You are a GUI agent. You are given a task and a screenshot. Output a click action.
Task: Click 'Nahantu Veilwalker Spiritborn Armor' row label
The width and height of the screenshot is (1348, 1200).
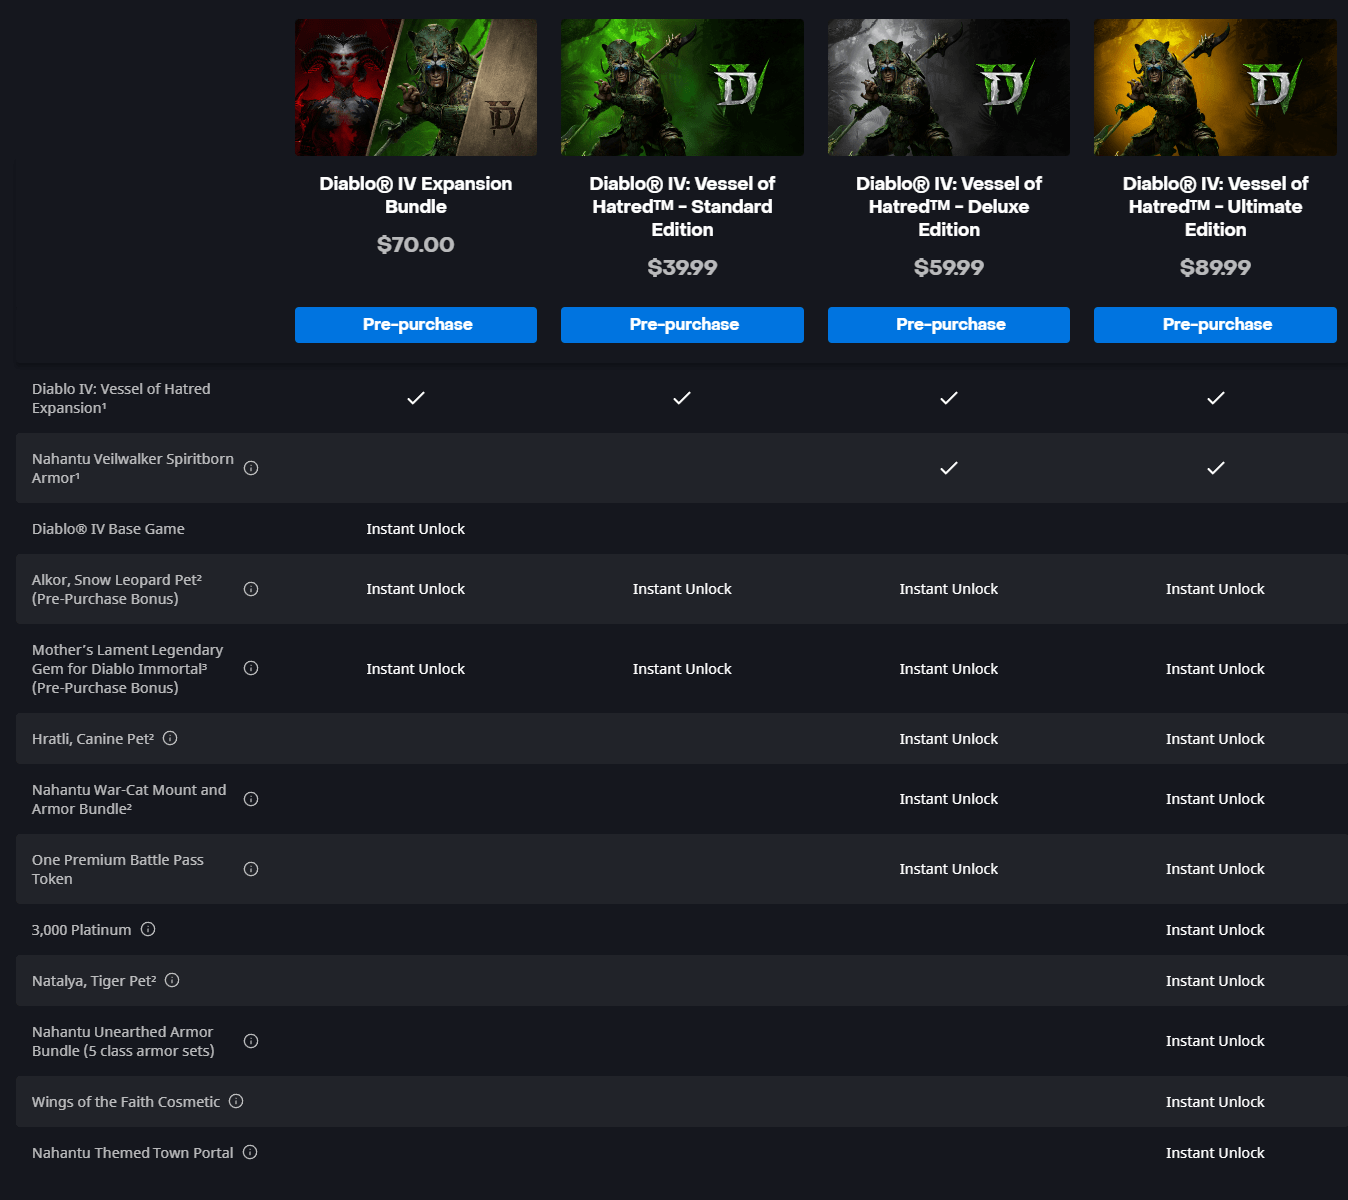(133, 468)
